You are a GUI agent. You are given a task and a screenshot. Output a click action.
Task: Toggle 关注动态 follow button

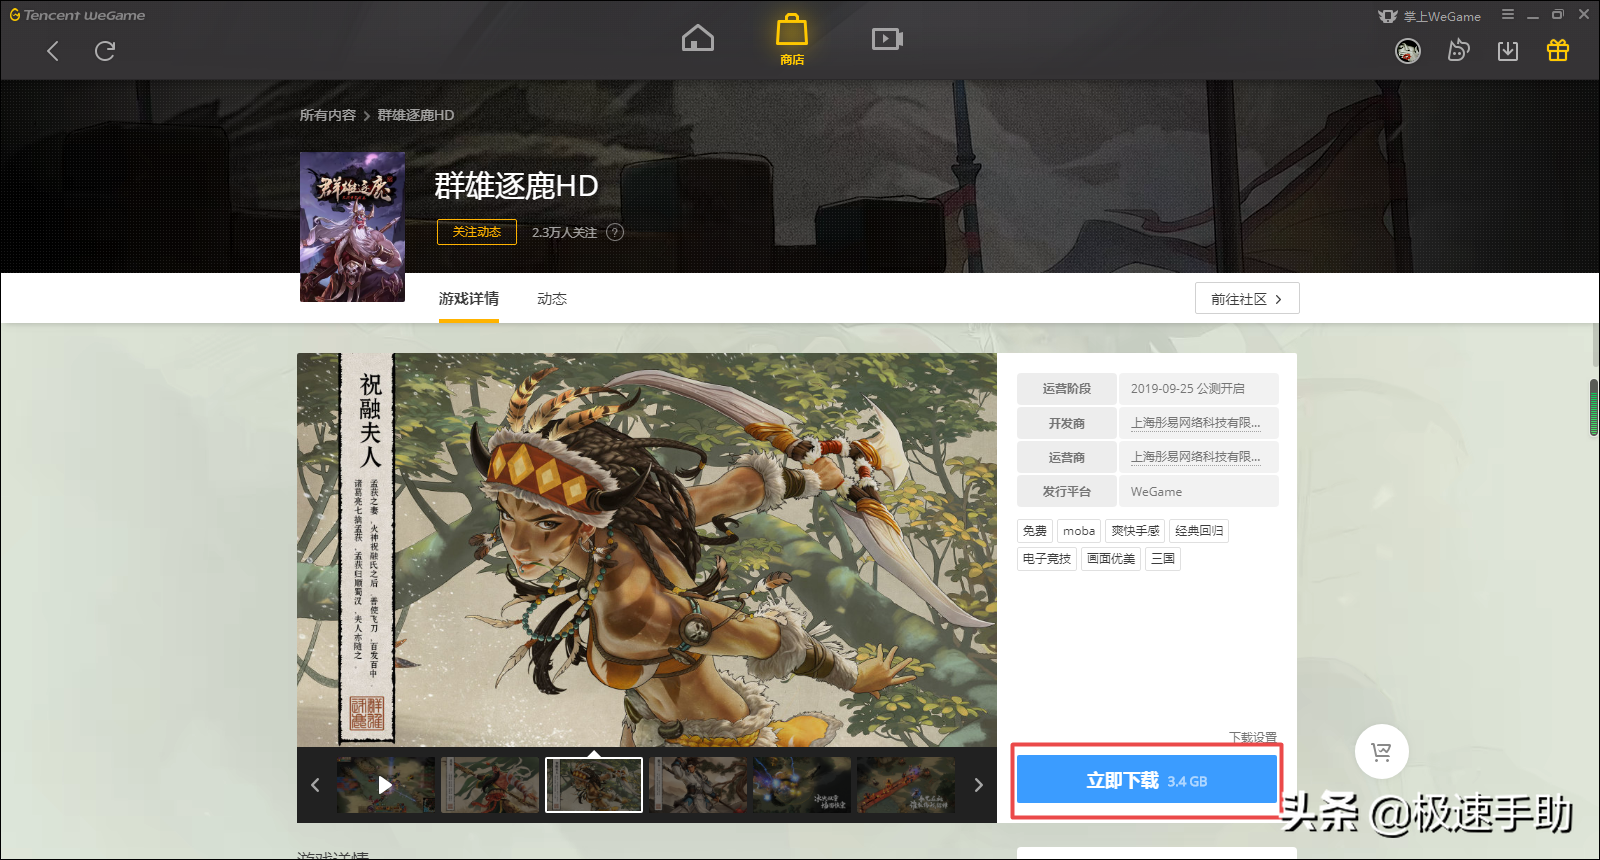coord(476,232)
